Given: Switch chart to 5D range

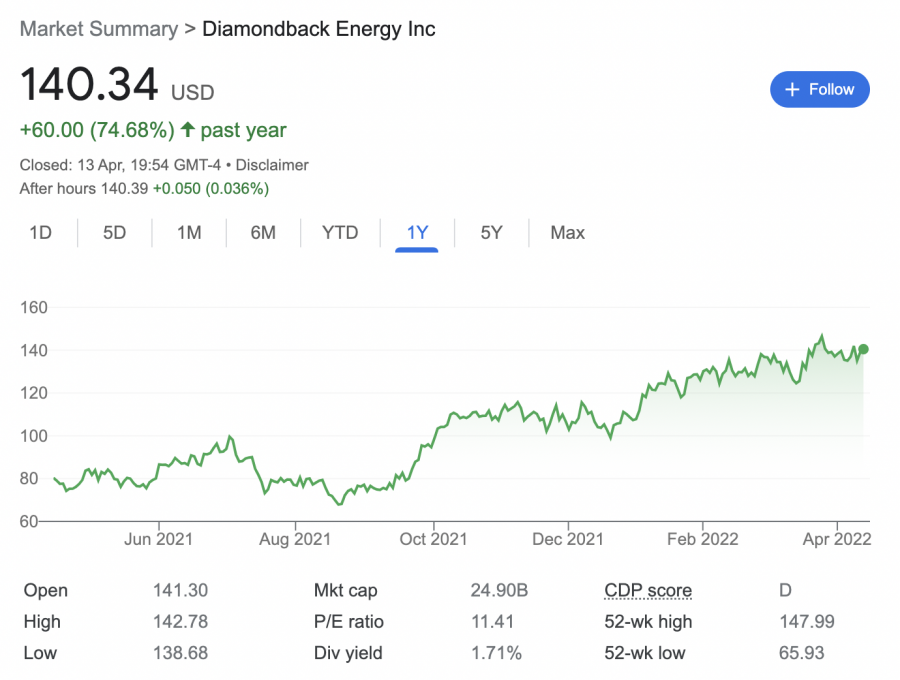Looking at the screenshot, I should click(114, 232).
